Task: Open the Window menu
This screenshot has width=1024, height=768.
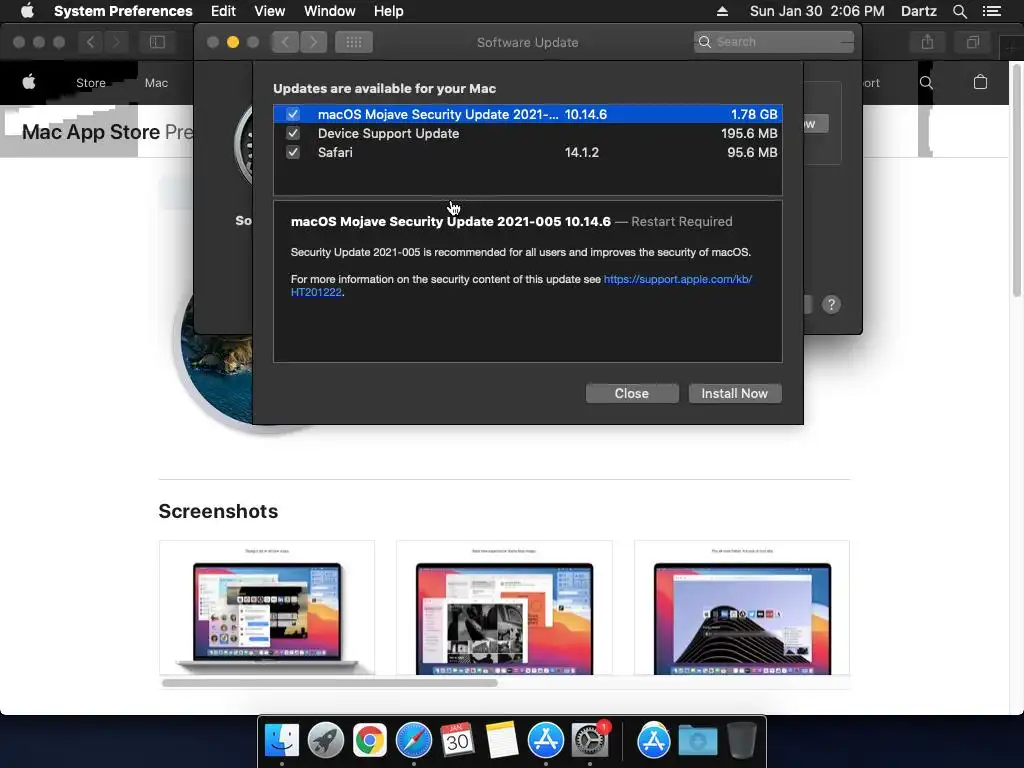Action: (330, 11)
